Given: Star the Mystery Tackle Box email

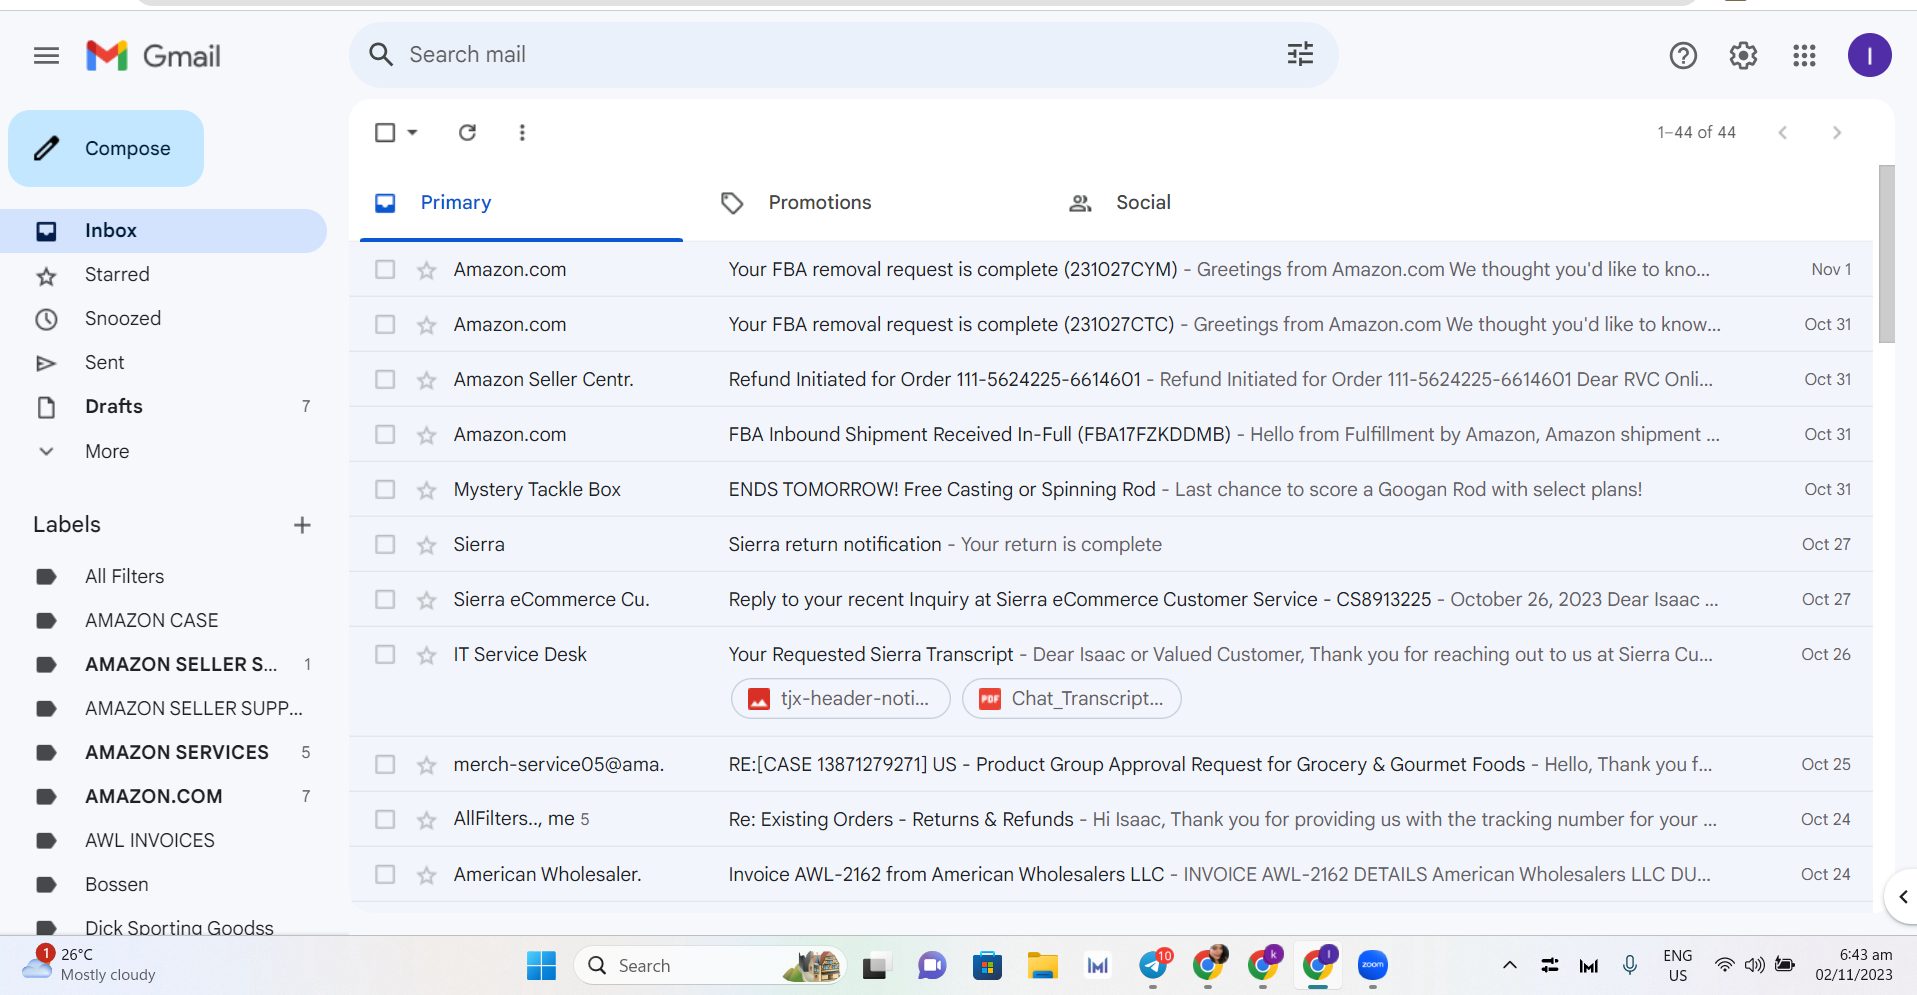Looking at the screenshot, I should 427,490.
